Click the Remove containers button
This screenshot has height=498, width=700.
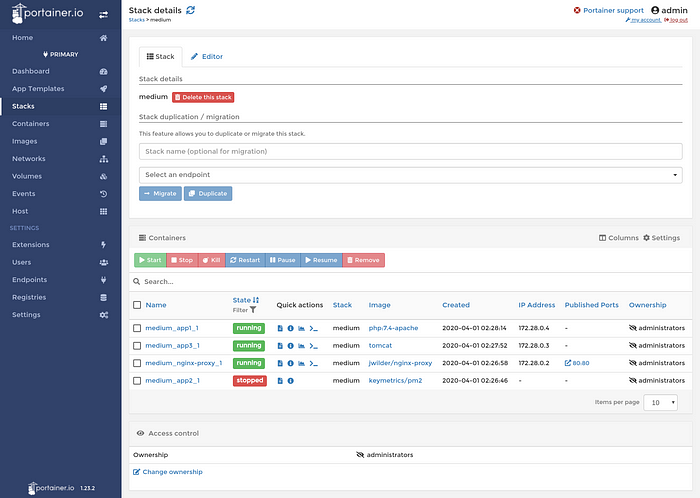363,260
